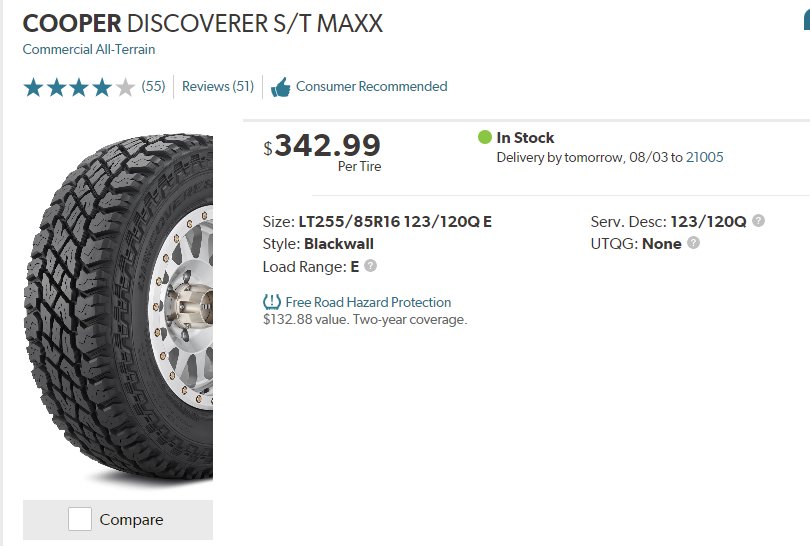Click the Cooper Discoverer S/T MAXX title
The image size is (810, 546).
[202, 24]
